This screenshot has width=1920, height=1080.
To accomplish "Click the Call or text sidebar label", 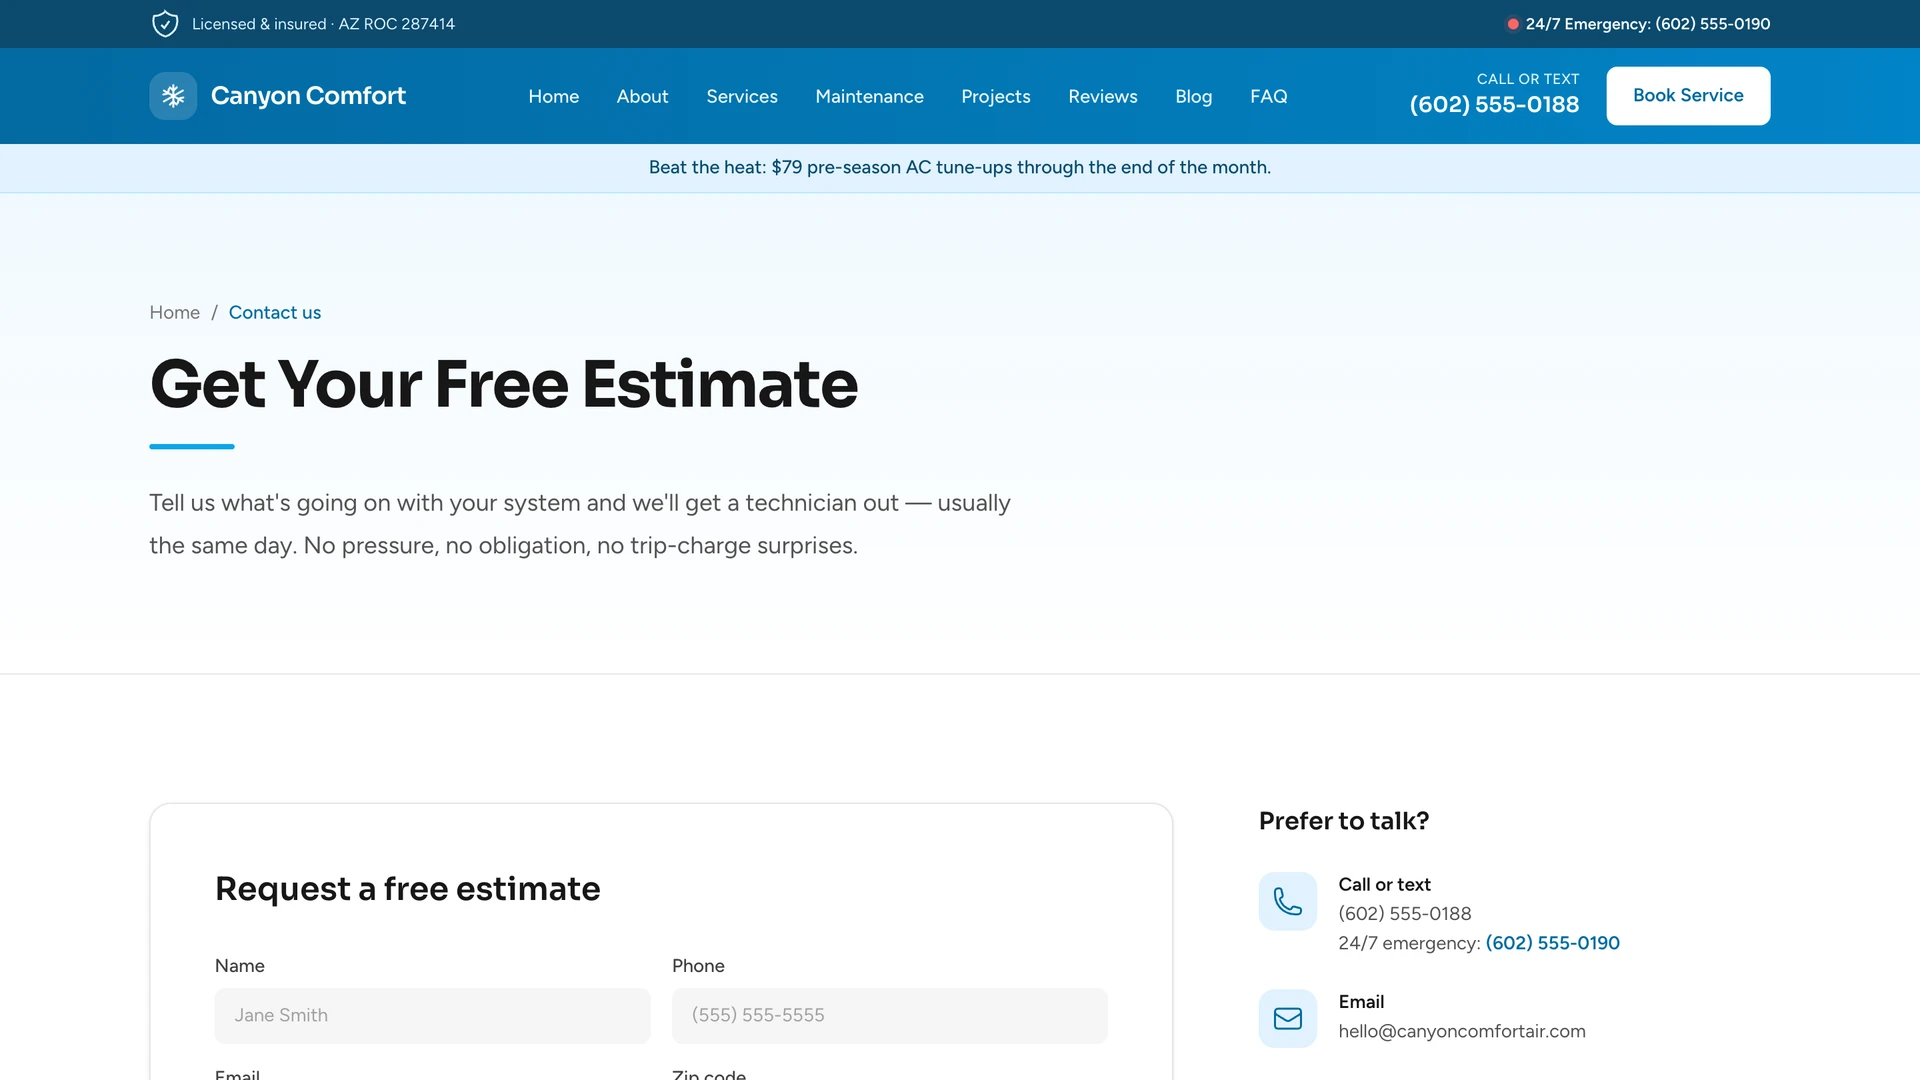I will pyautogui.click(x=1384, y=885).
